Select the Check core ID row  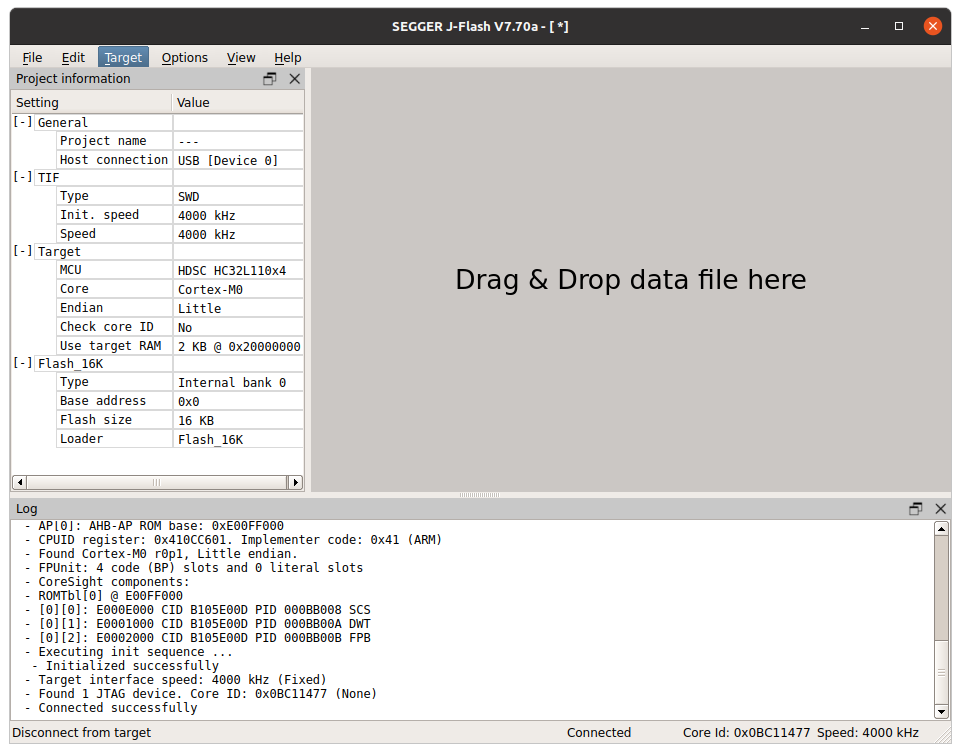(180, 327)
